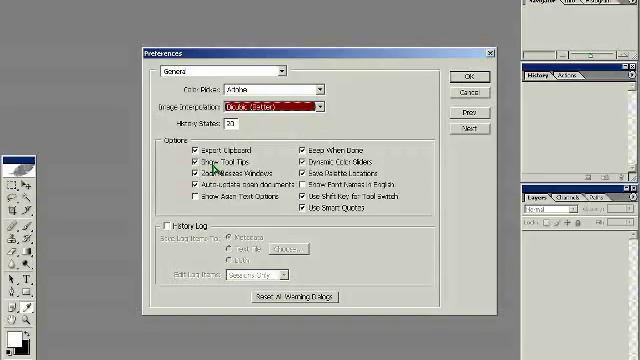Select the Lasso tool
Viewport: 640px width, 360px height.
click(11, 198)
